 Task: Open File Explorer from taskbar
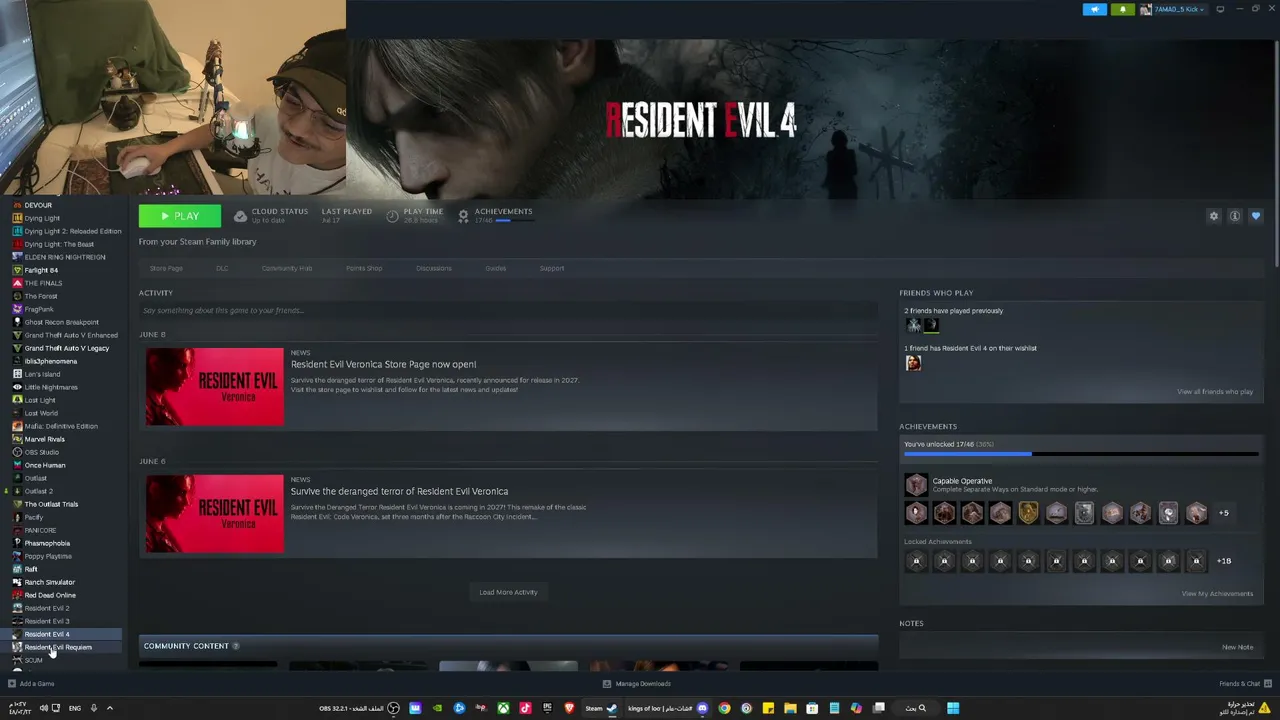(790, 708)
